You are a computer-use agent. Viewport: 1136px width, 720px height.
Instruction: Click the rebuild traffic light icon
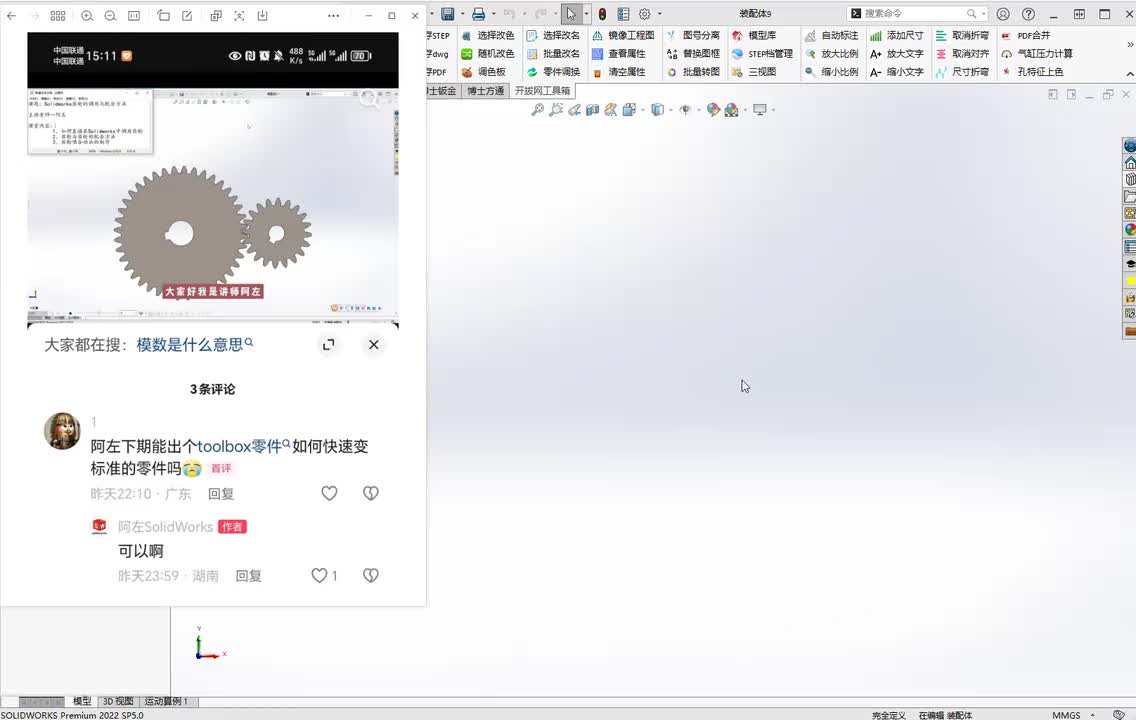click(x=602, y=14)
